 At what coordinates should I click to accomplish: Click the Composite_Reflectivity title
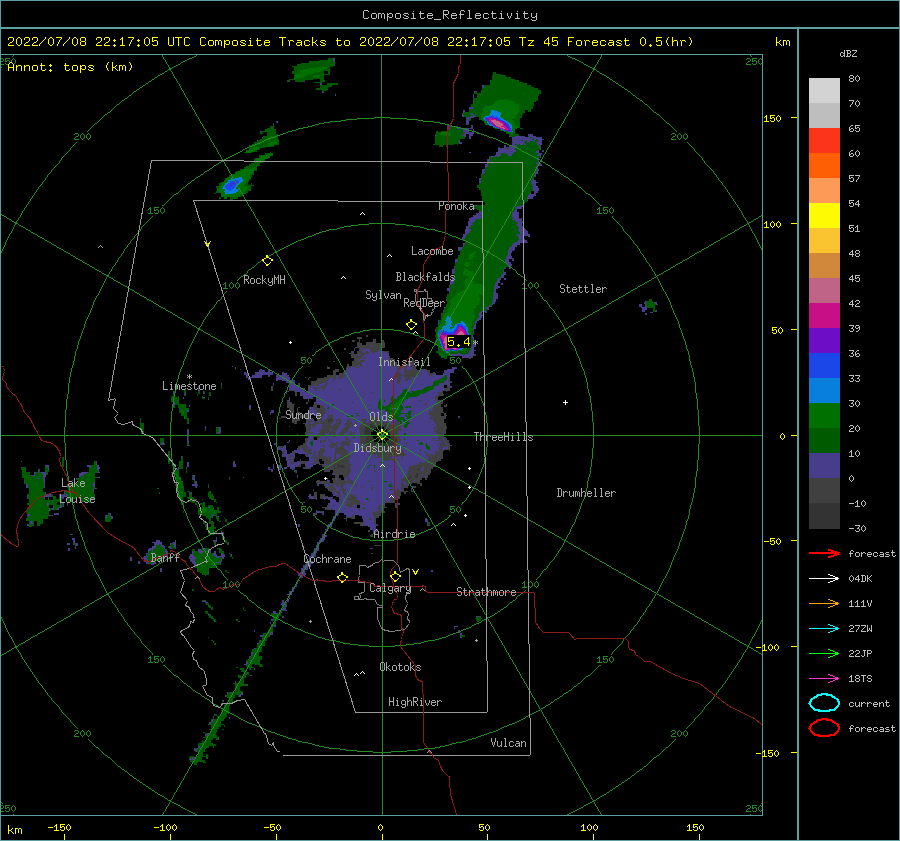pyautogui.click(x=450, y=15)
